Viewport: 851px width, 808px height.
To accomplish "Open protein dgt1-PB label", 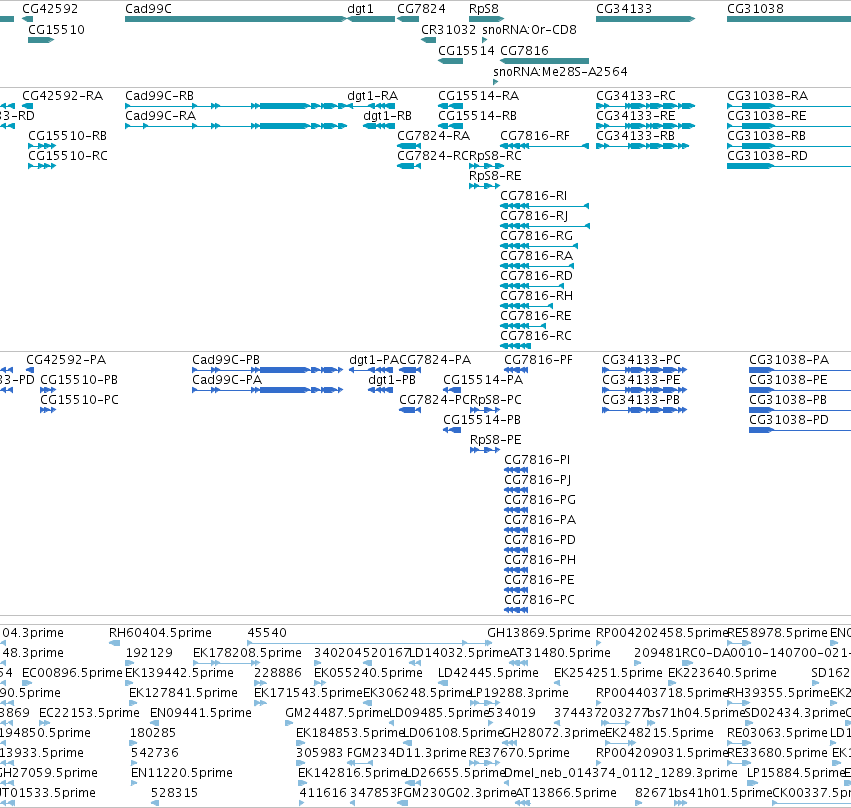I will (x=392, y=380).
